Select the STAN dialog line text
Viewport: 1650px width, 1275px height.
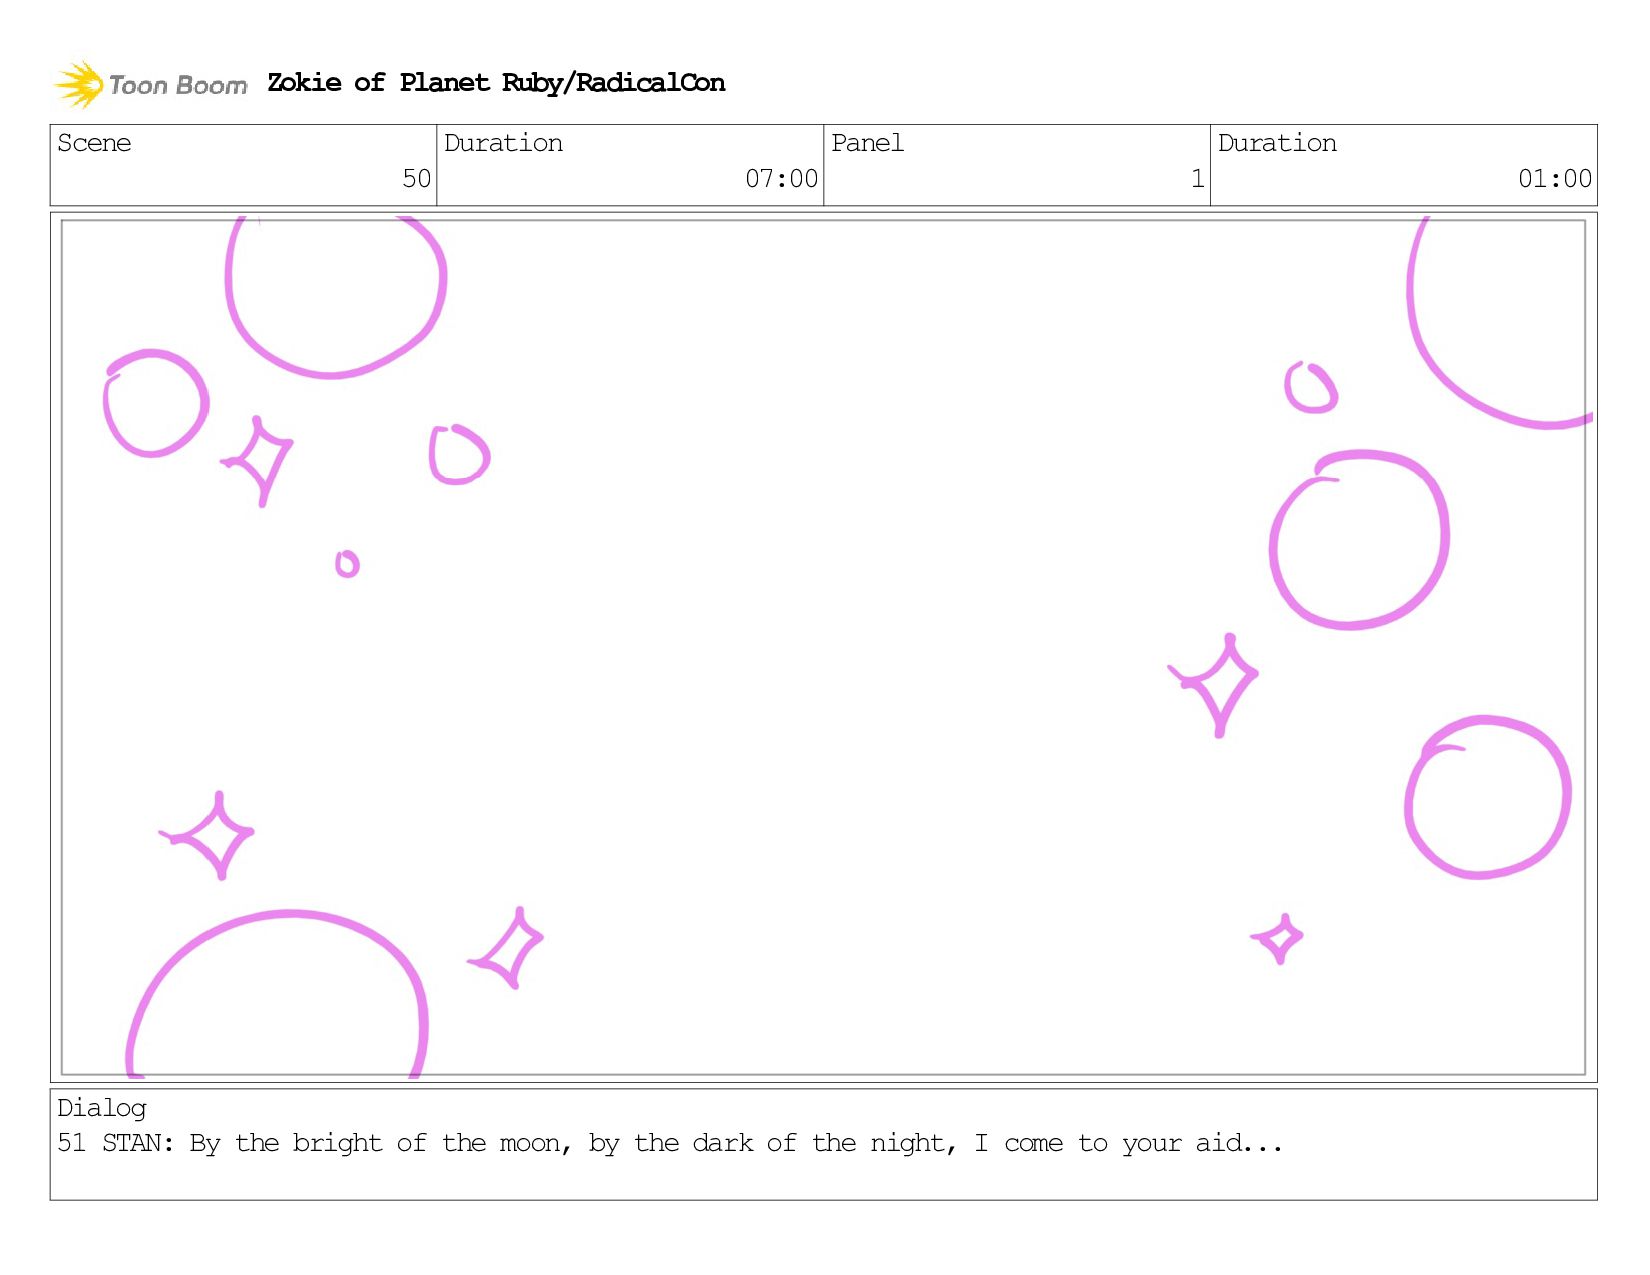click(x=670, y=1143)
